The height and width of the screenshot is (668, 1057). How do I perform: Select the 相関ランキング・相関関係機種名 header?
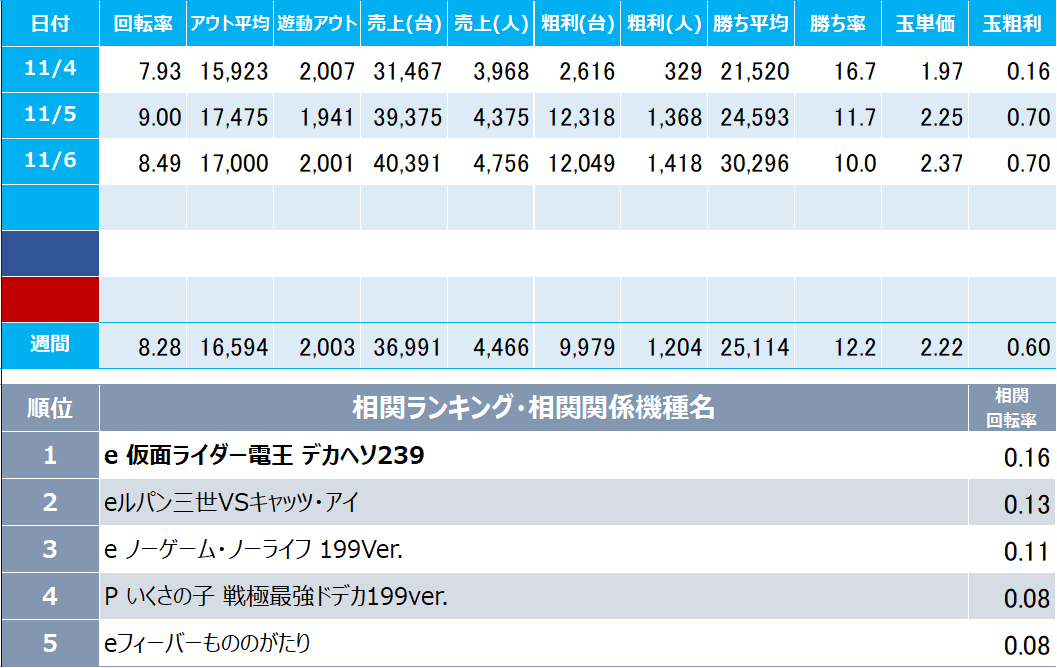click(x=533, y=408)
